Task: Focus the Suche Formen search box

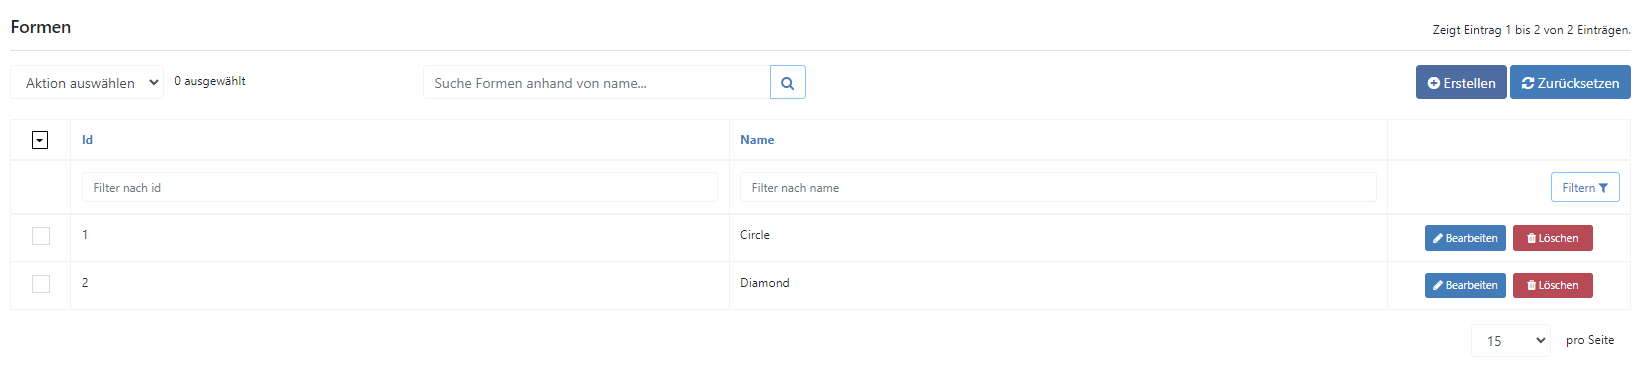Action: pos(597,83)
